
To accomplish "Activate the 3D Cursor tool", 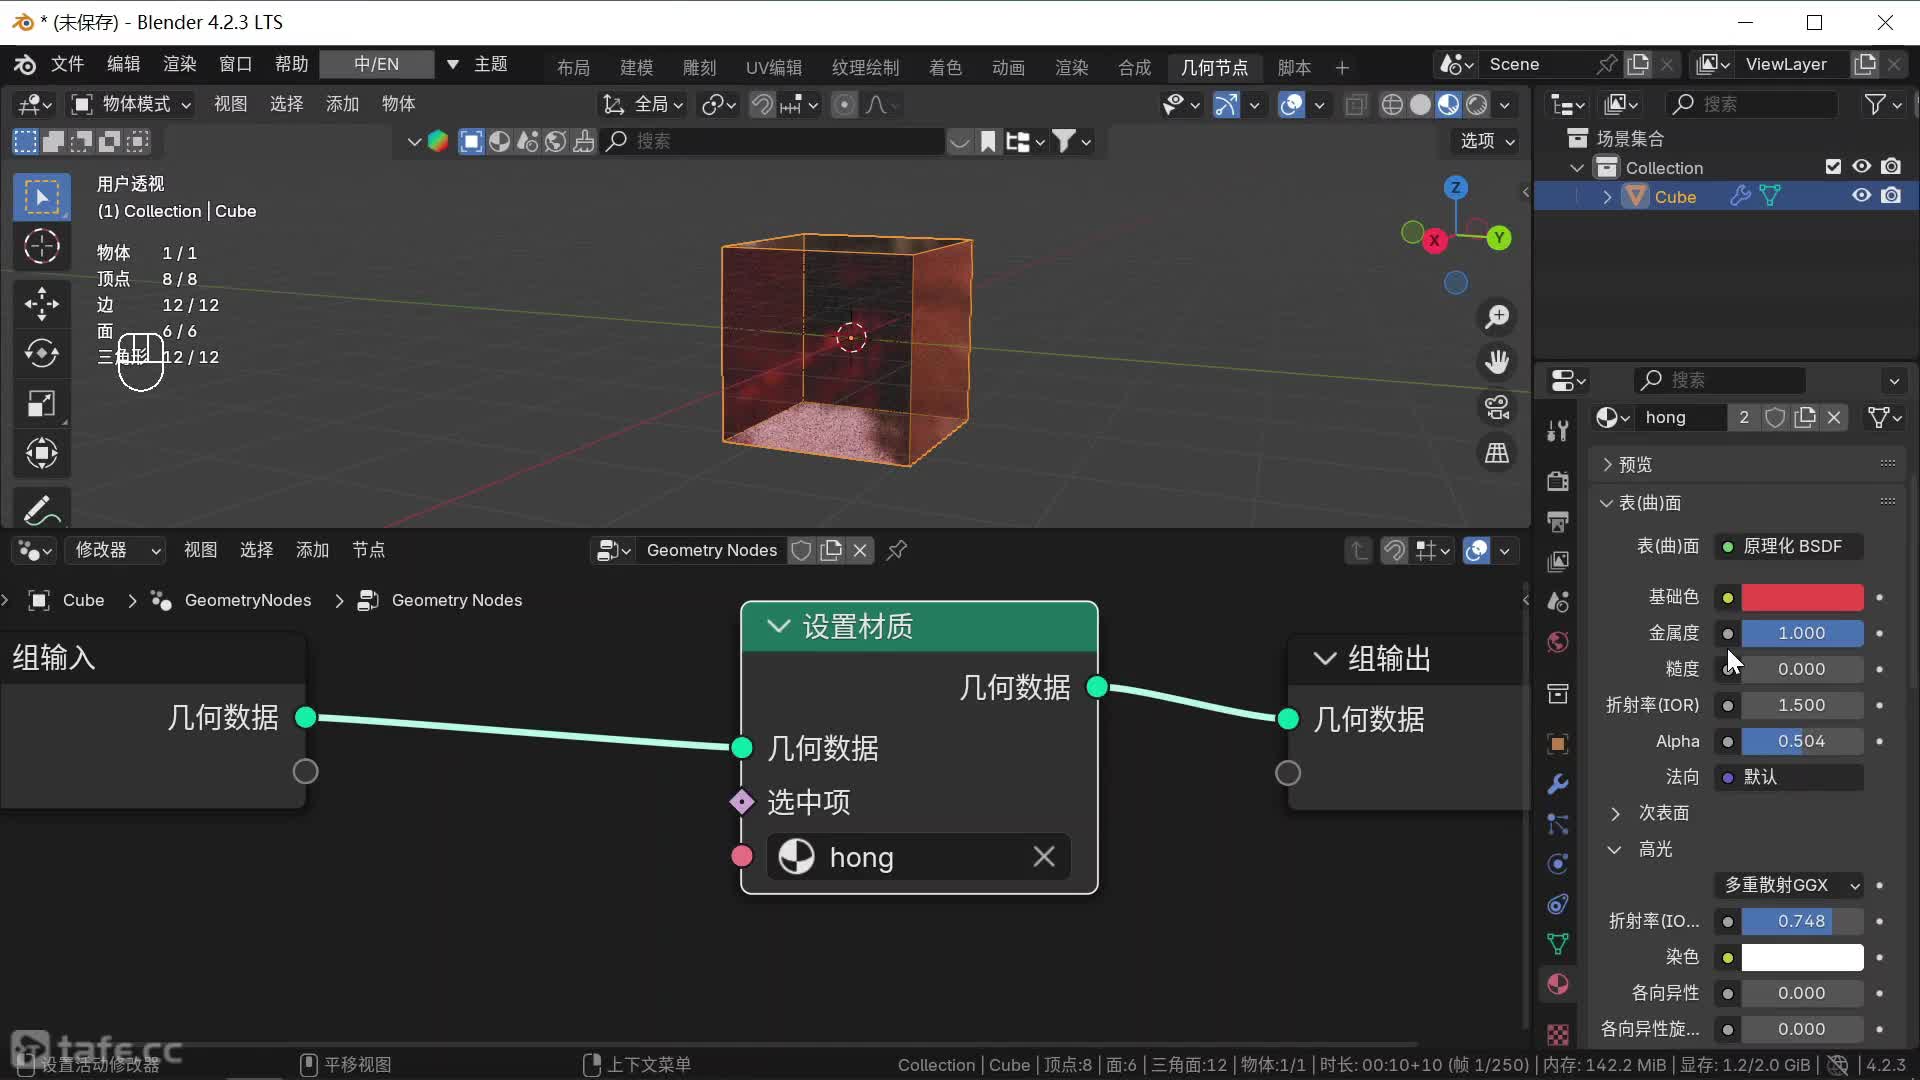I will pyautogui.click(x=41, y=246).
